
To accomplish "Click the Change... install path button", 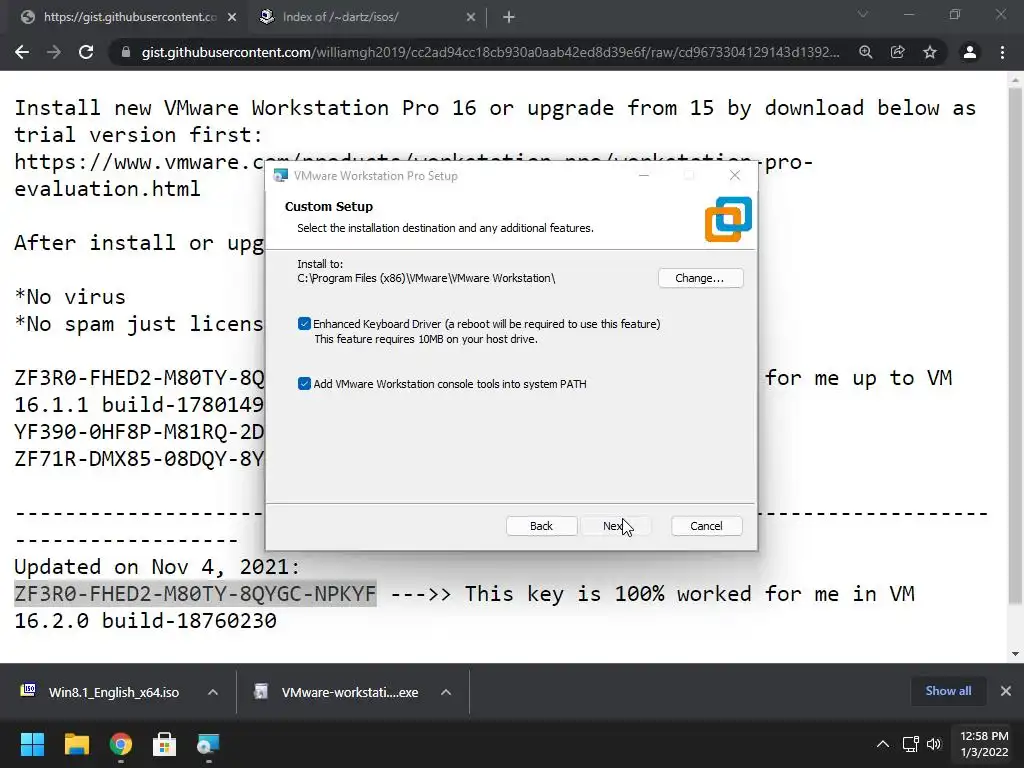I will [700, 278].
